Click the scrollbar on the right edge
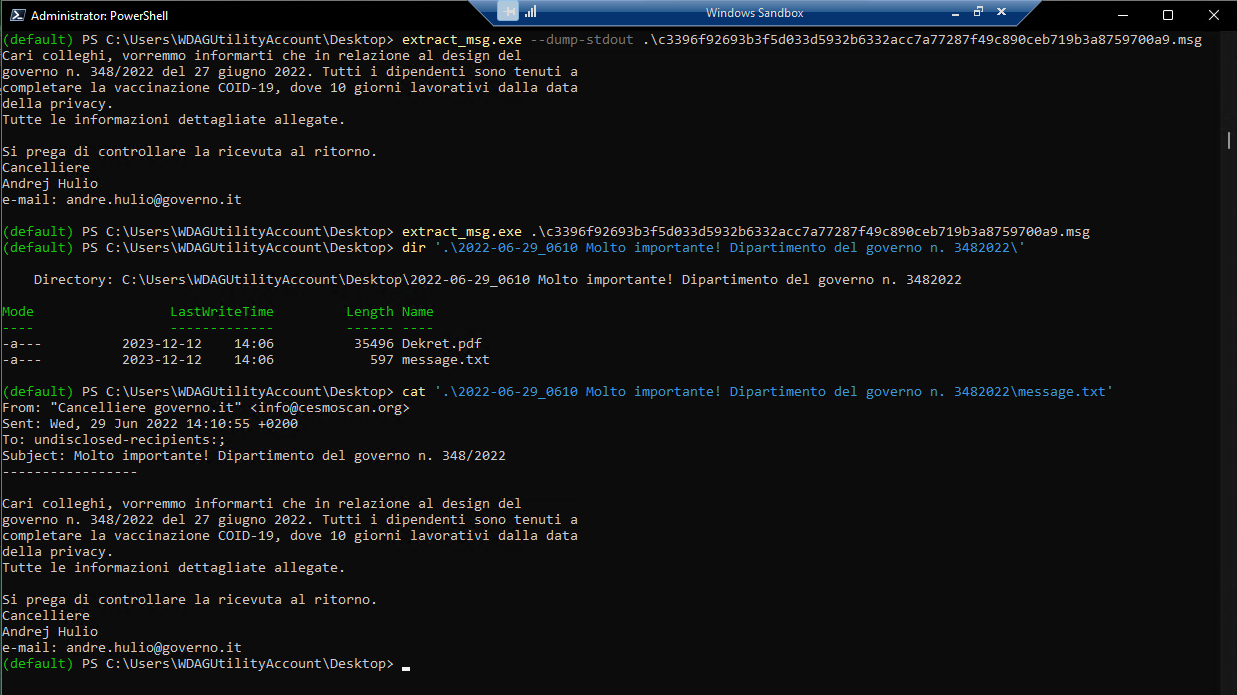Image resolution: width=1237 pixels, height=695 pixels. [x=1228, y=141]
